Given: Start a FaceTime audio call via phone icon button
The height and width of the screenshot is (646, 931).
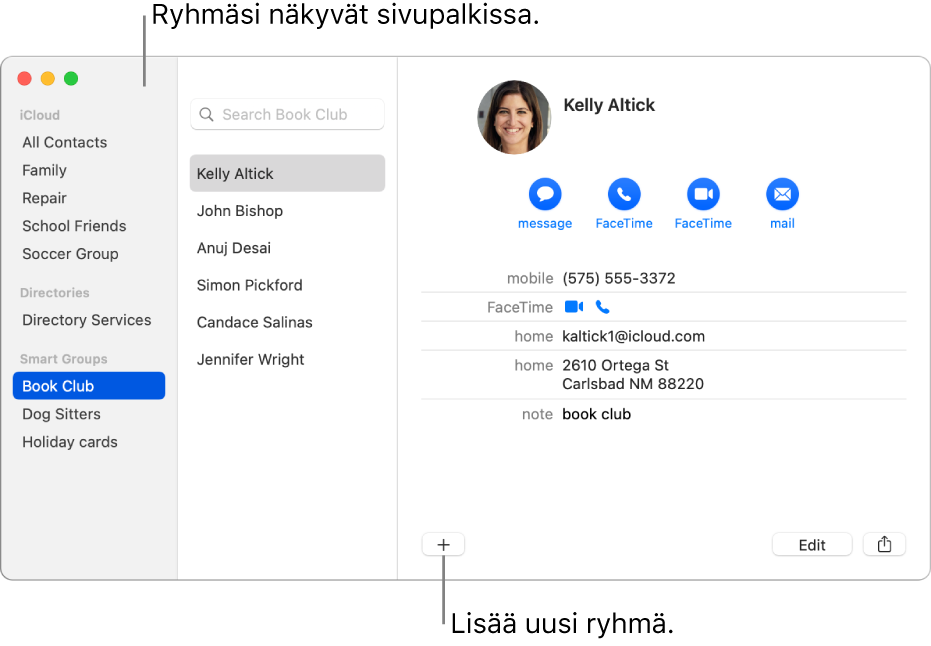Looking at the screenshot, I should (623, 194).
